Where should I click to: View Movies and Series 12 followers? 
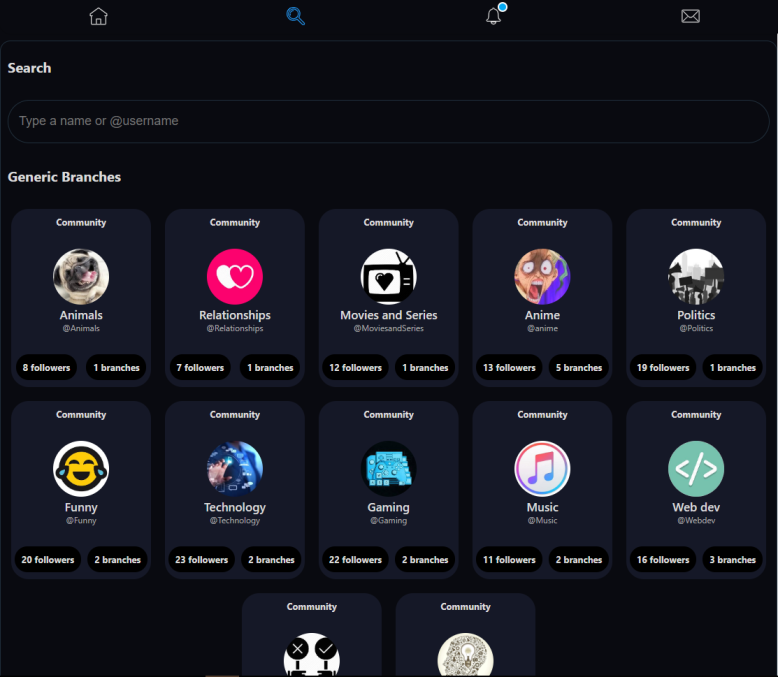(x=355, y=368)
